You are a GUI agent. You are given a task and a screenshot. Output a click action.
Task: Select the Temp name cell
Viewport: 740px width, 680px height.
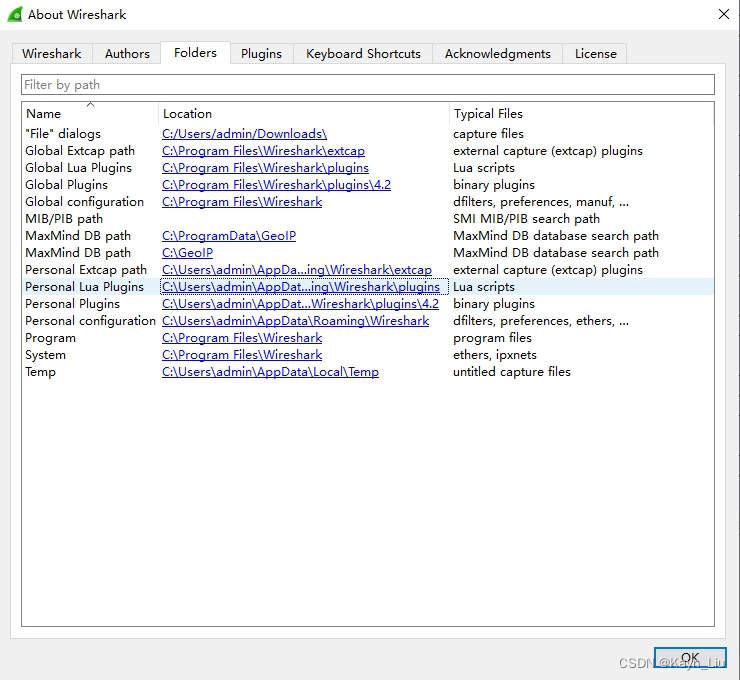(x=40, y=372)
